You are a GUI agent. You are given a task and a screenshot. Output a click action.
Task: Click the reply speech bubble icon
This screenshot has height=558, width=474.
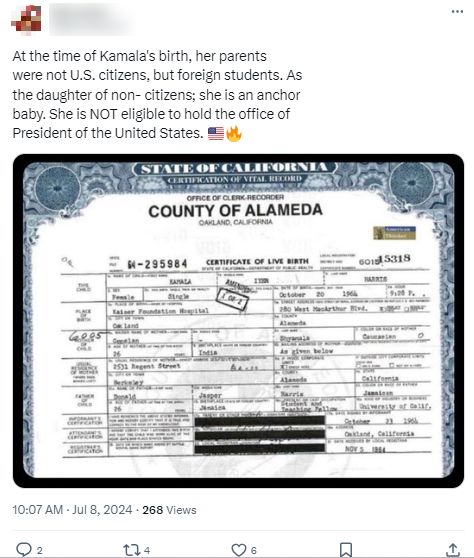click(x=24, y=549)
